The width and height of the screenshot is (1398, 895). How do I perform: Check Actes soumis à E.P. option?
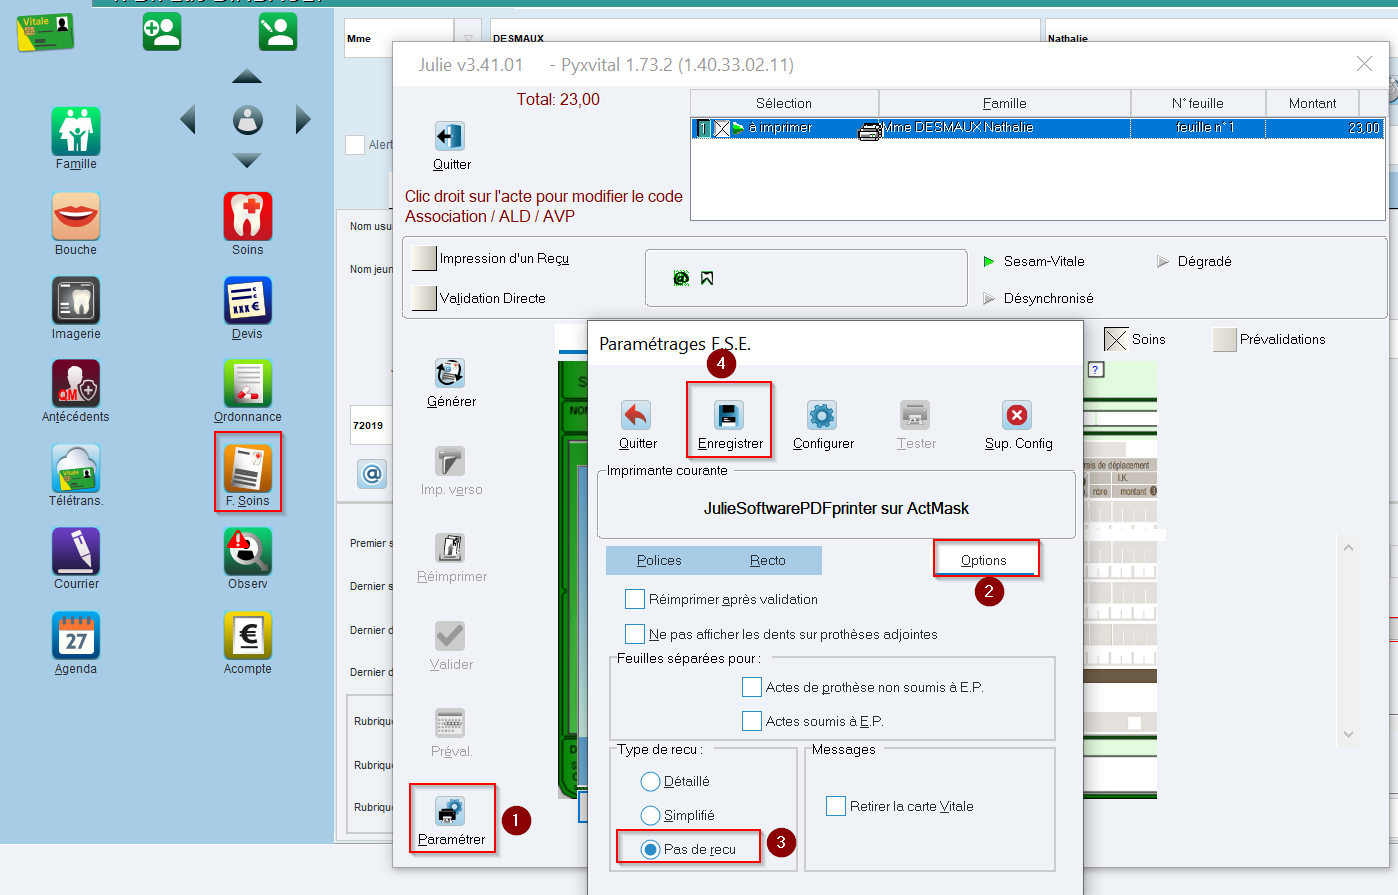(x=752, y=721)
